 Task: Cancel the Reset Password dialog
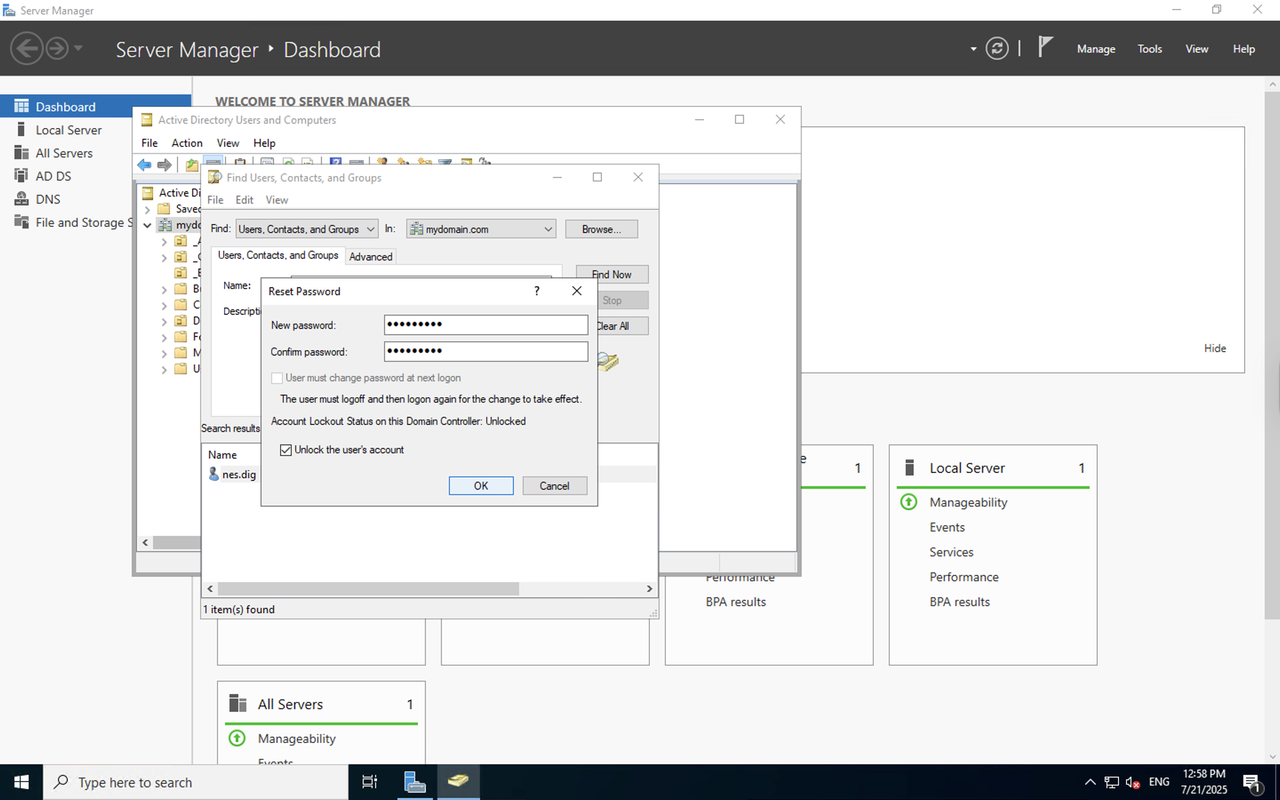tap(554, 486)
